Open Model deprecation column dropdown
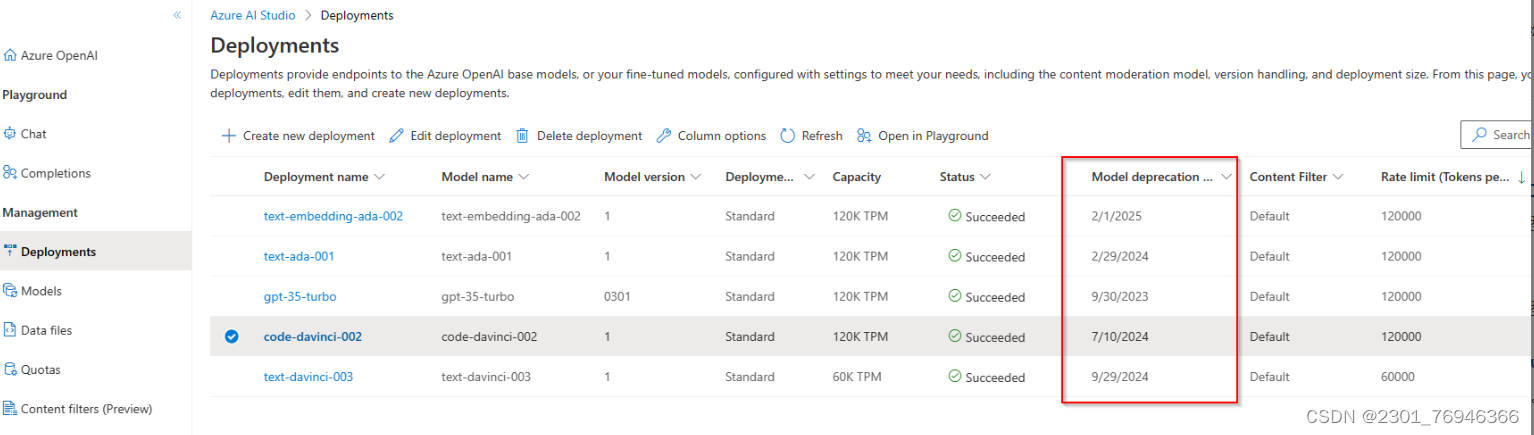The image size is (1534, 435). (1227, 177)
